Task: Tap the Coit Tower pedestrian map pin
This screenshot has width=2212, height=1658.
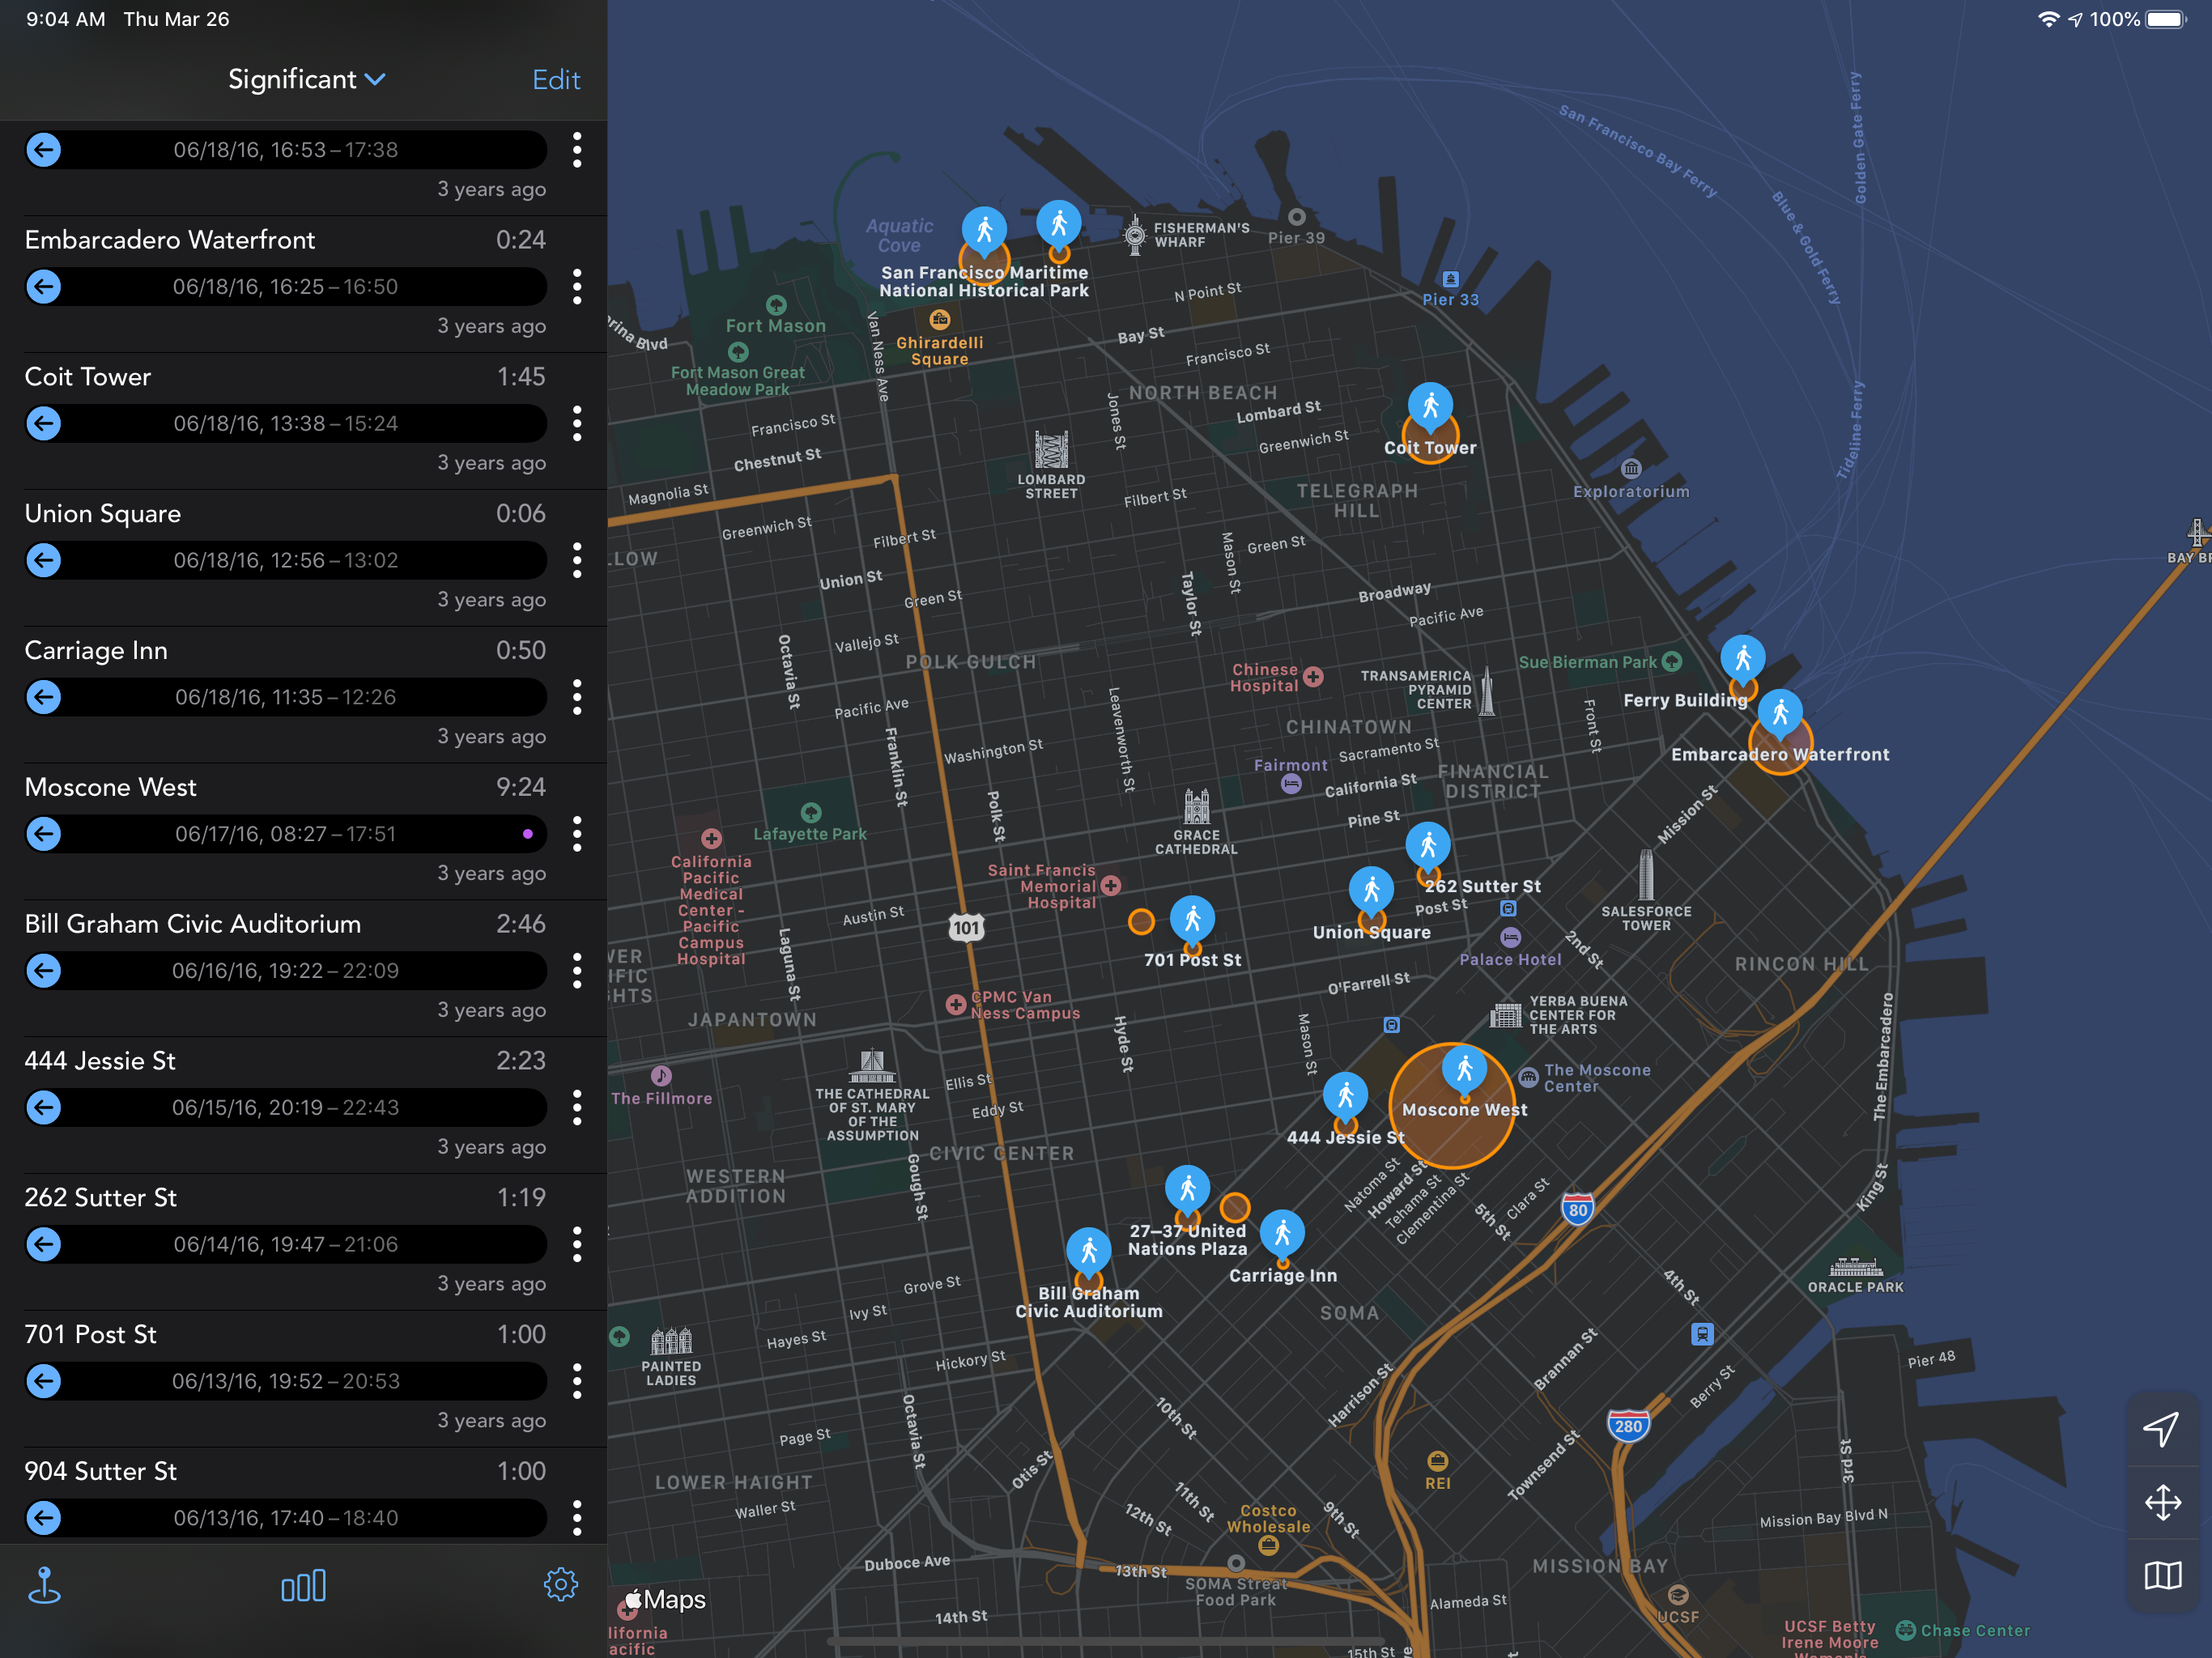Action: [1430, 405]
